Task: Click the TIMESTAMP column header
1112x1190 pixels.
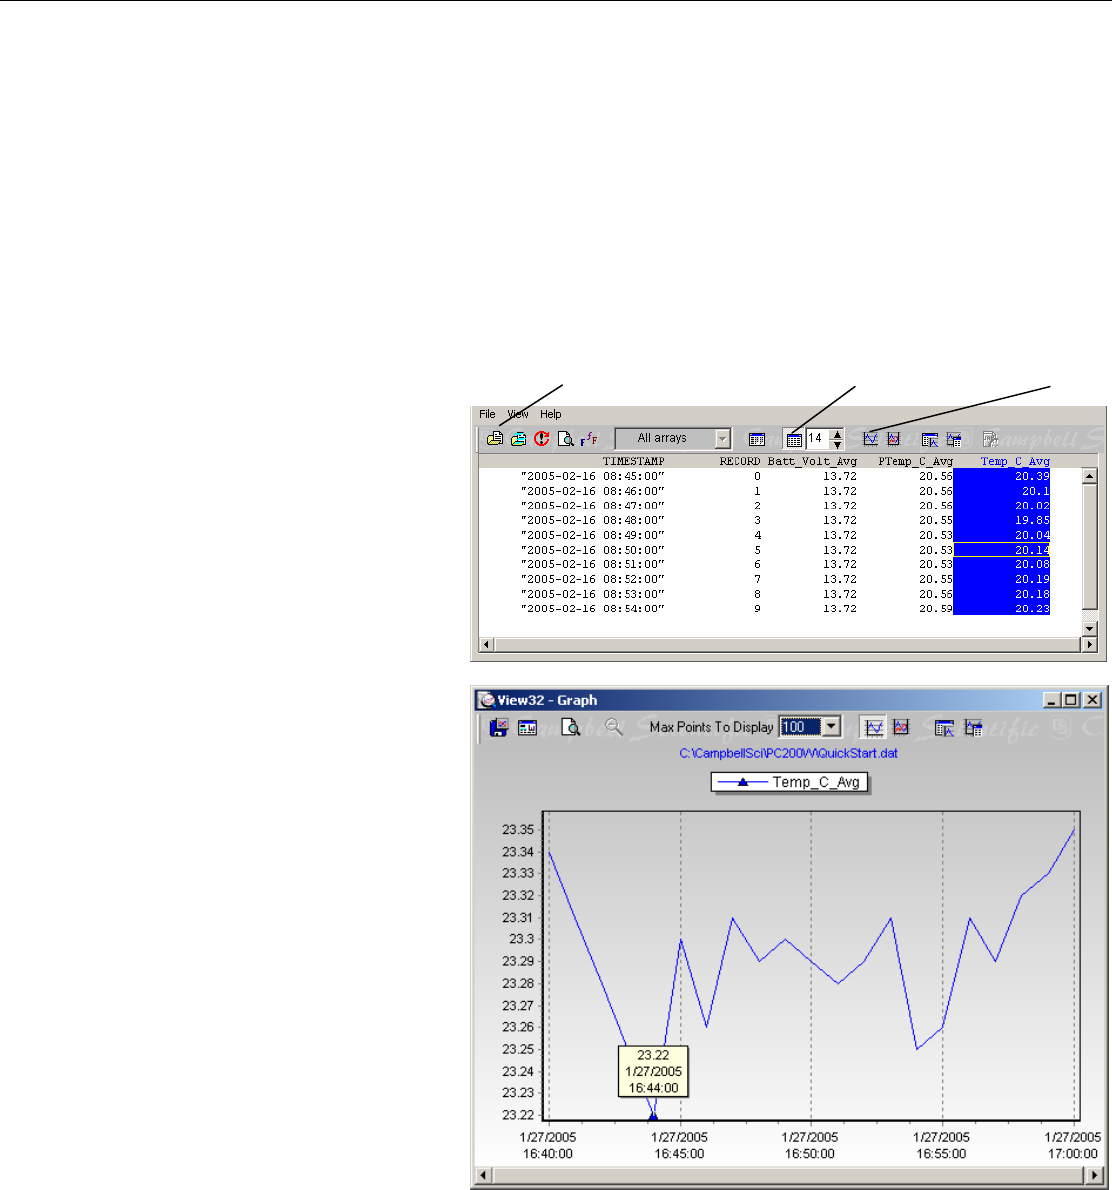Action: (x=634, y=461)
